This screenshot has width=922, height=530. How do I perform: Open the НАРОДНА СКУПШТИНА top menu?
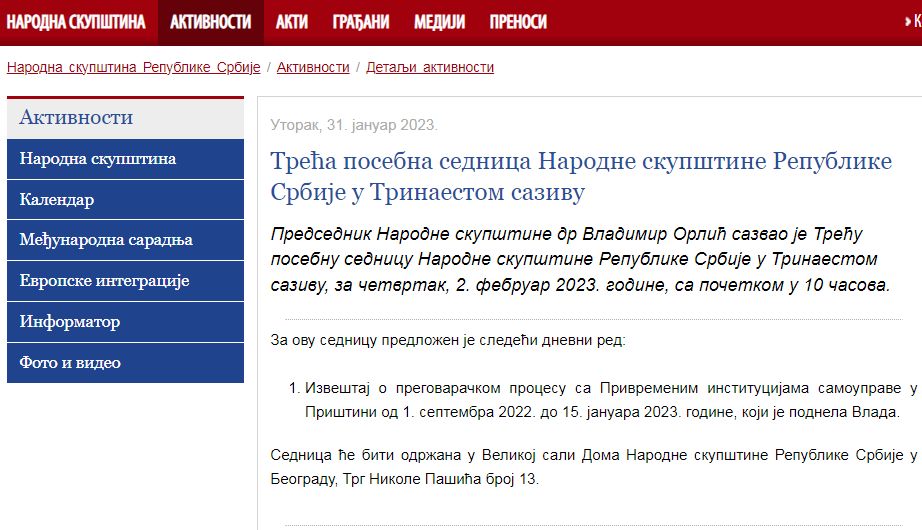[76, 22]
